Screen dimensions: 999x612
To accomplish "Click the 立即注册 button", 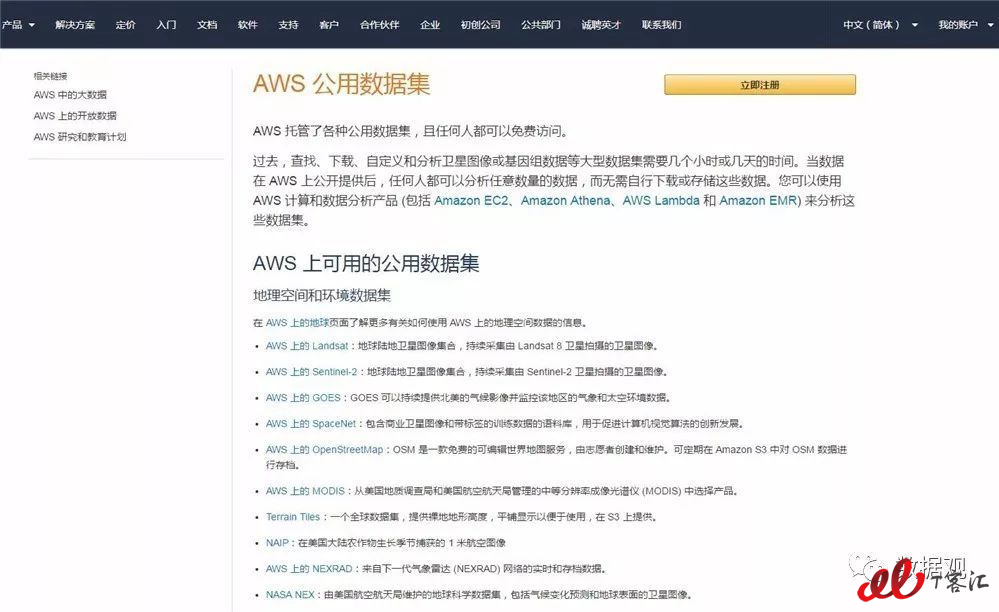I will (x=760, y=85).
